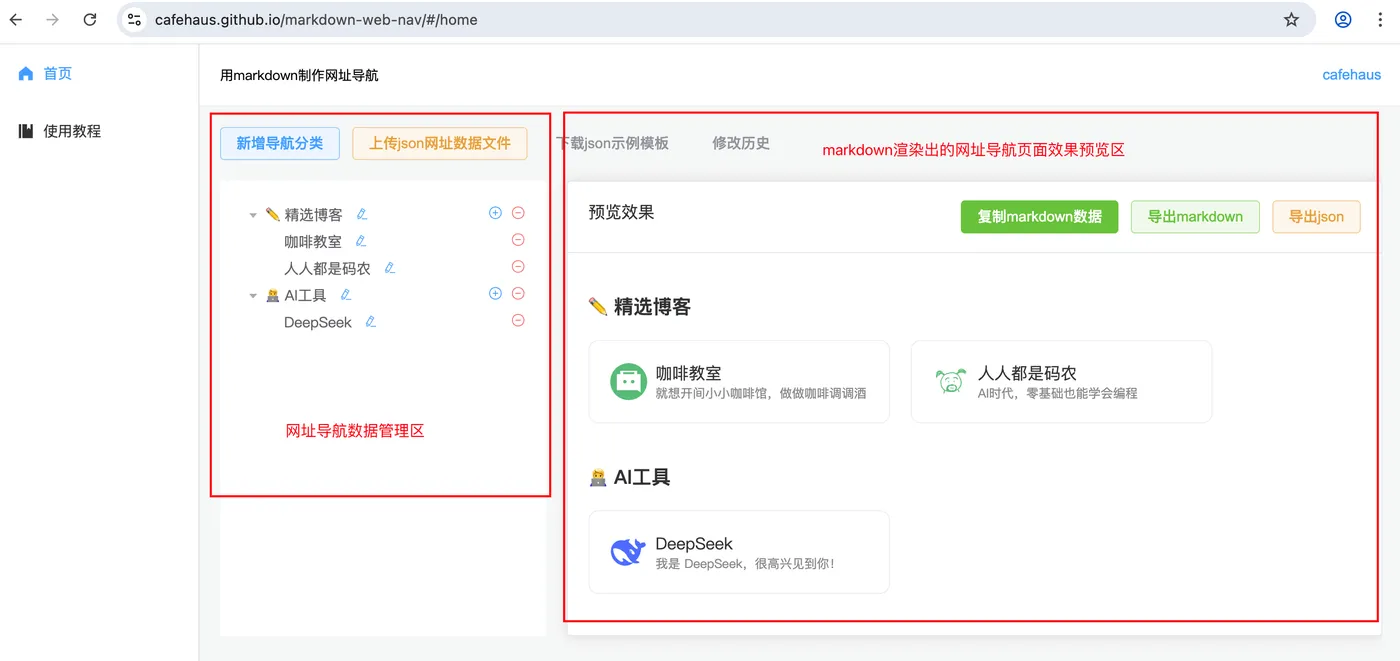Click description 我是 DeepSeek，很高兴见到你！
The width and height of the screenshot is (1400, 661).
(x=745, y=564)
